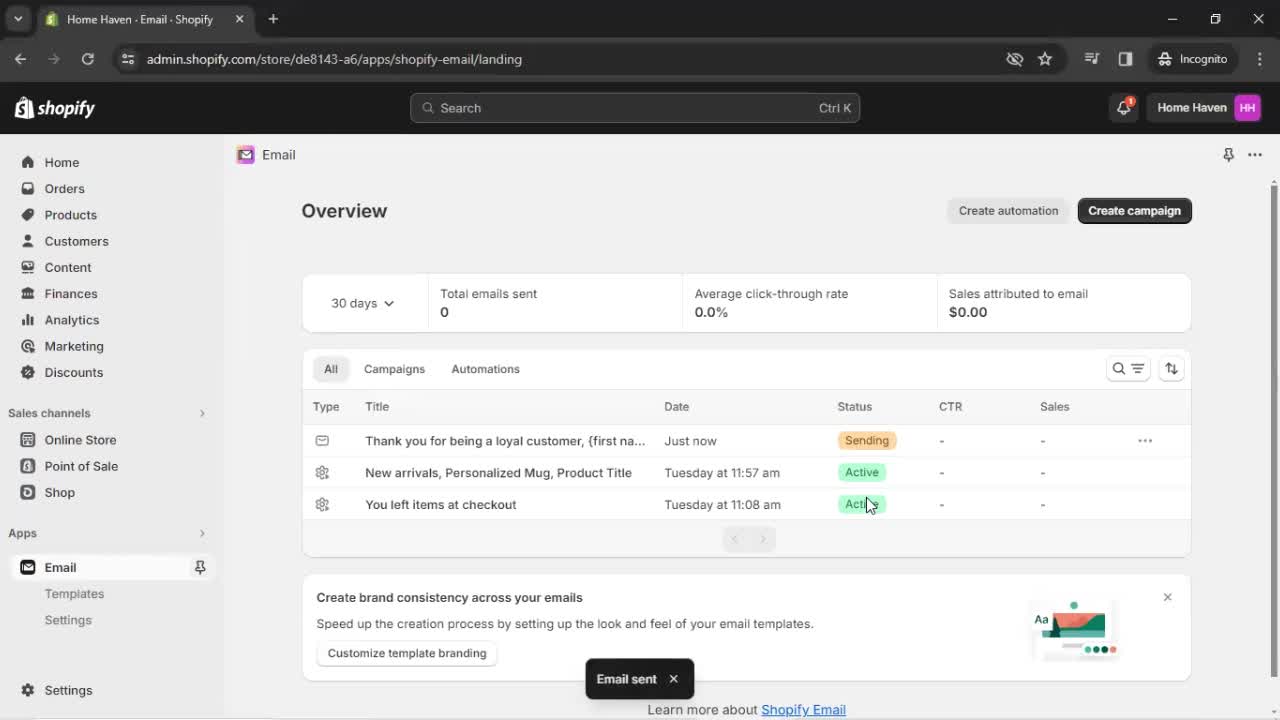Viewport: 1280px width, 720px height.
Task: Open Analytics in the sidebar
Action: point(71,320)
